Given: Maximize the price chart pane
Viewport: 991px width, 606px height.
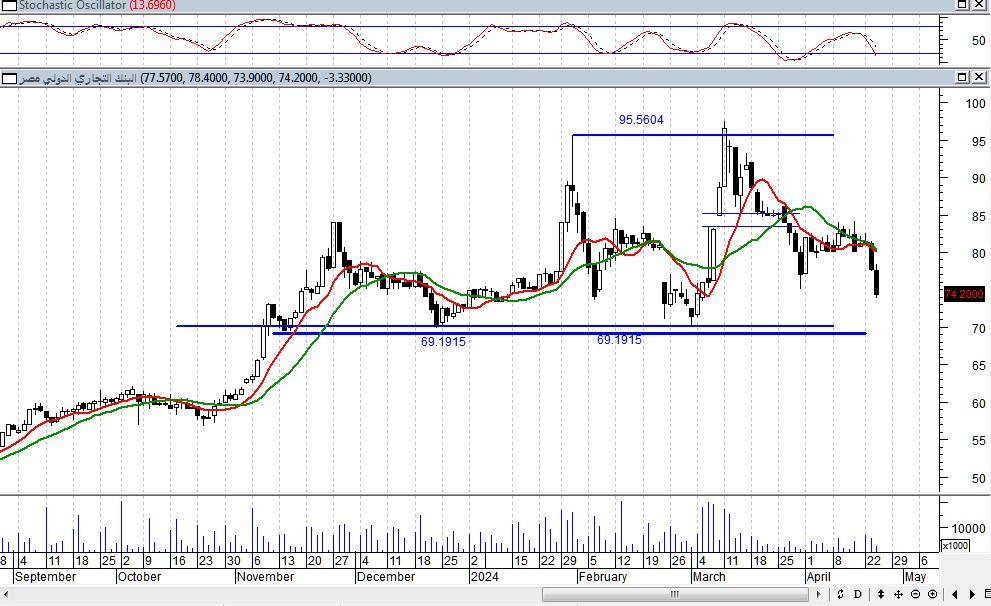Looking at the screenshot, I should click(x=961, y=77).
